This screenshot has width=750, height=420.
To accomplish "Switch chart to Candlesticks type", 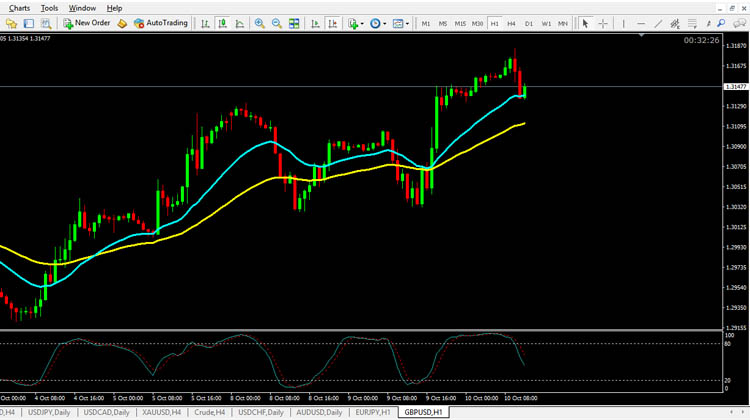I will pyautogui.click(x=222, y=23).
